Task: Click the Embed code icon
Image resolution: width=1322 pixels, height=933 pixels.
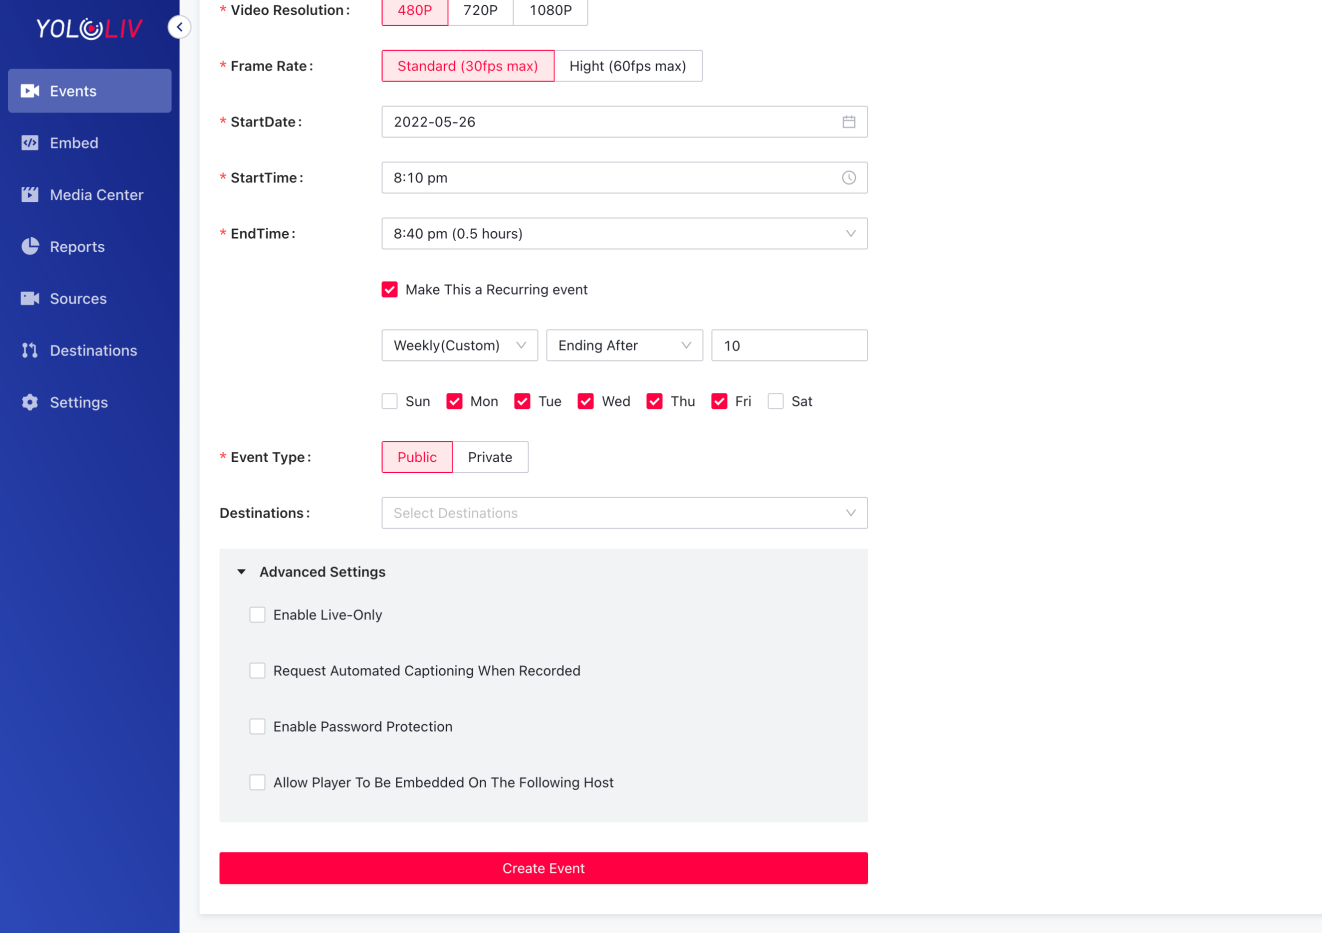Action: [30, 143]
